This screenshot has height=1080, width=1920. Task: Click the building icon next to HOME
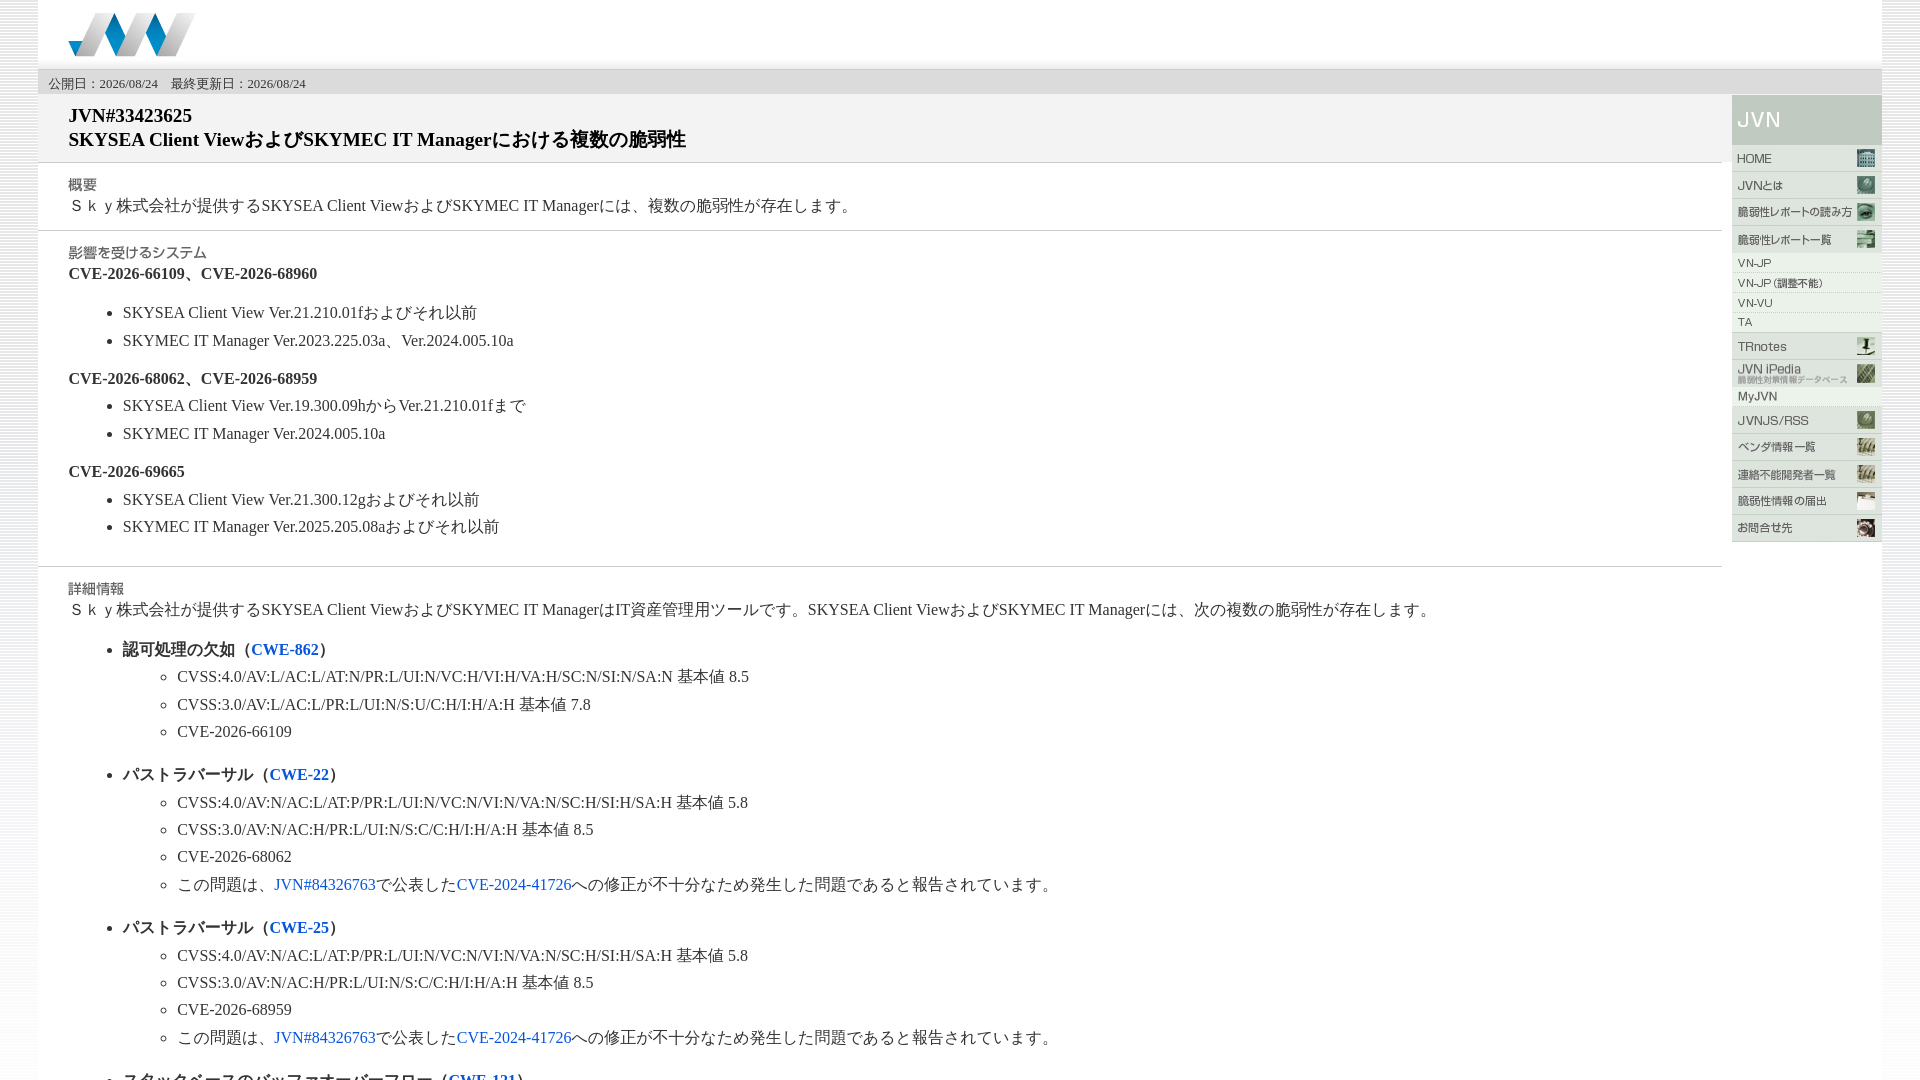tap(1866, 158)
